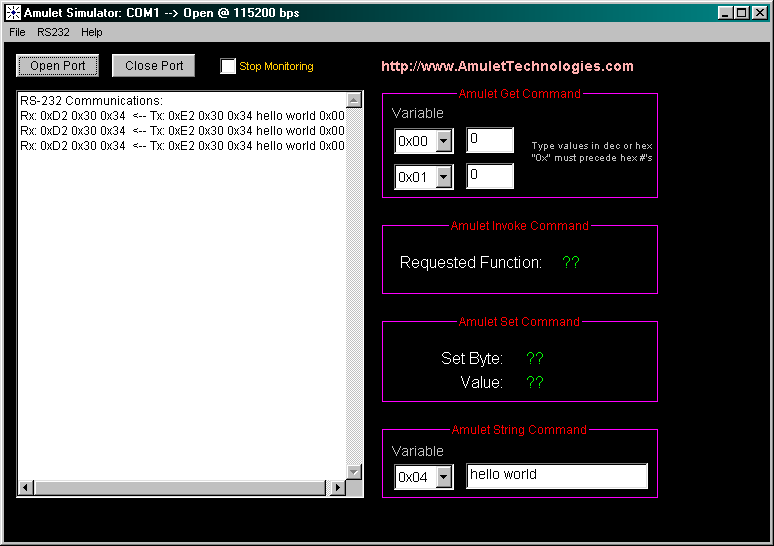Click the 'Set Byte:' label
The image size is (774, 546).
click(x=472, y=358)
